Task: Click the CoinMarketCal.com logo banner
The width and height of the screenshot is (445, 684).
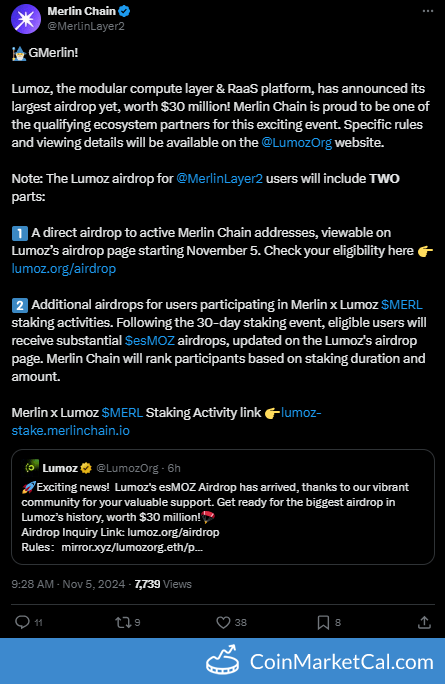Action: click(x=320, y=661)
